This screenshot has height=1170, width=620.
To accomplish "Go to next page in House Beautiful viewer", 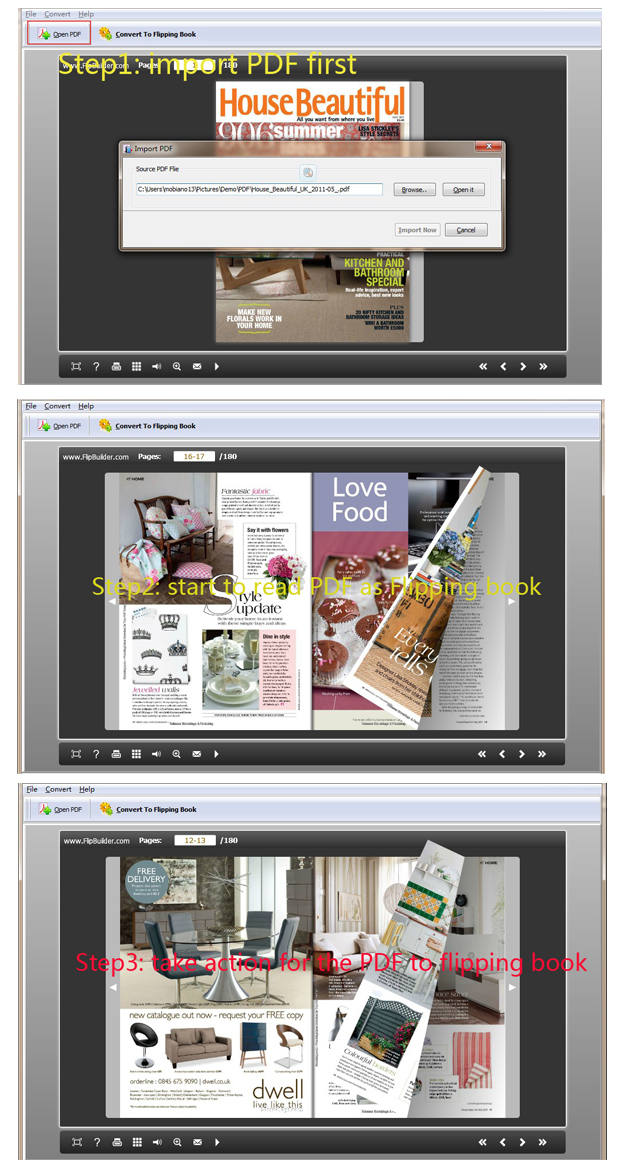I will click(x=523, y=366).
